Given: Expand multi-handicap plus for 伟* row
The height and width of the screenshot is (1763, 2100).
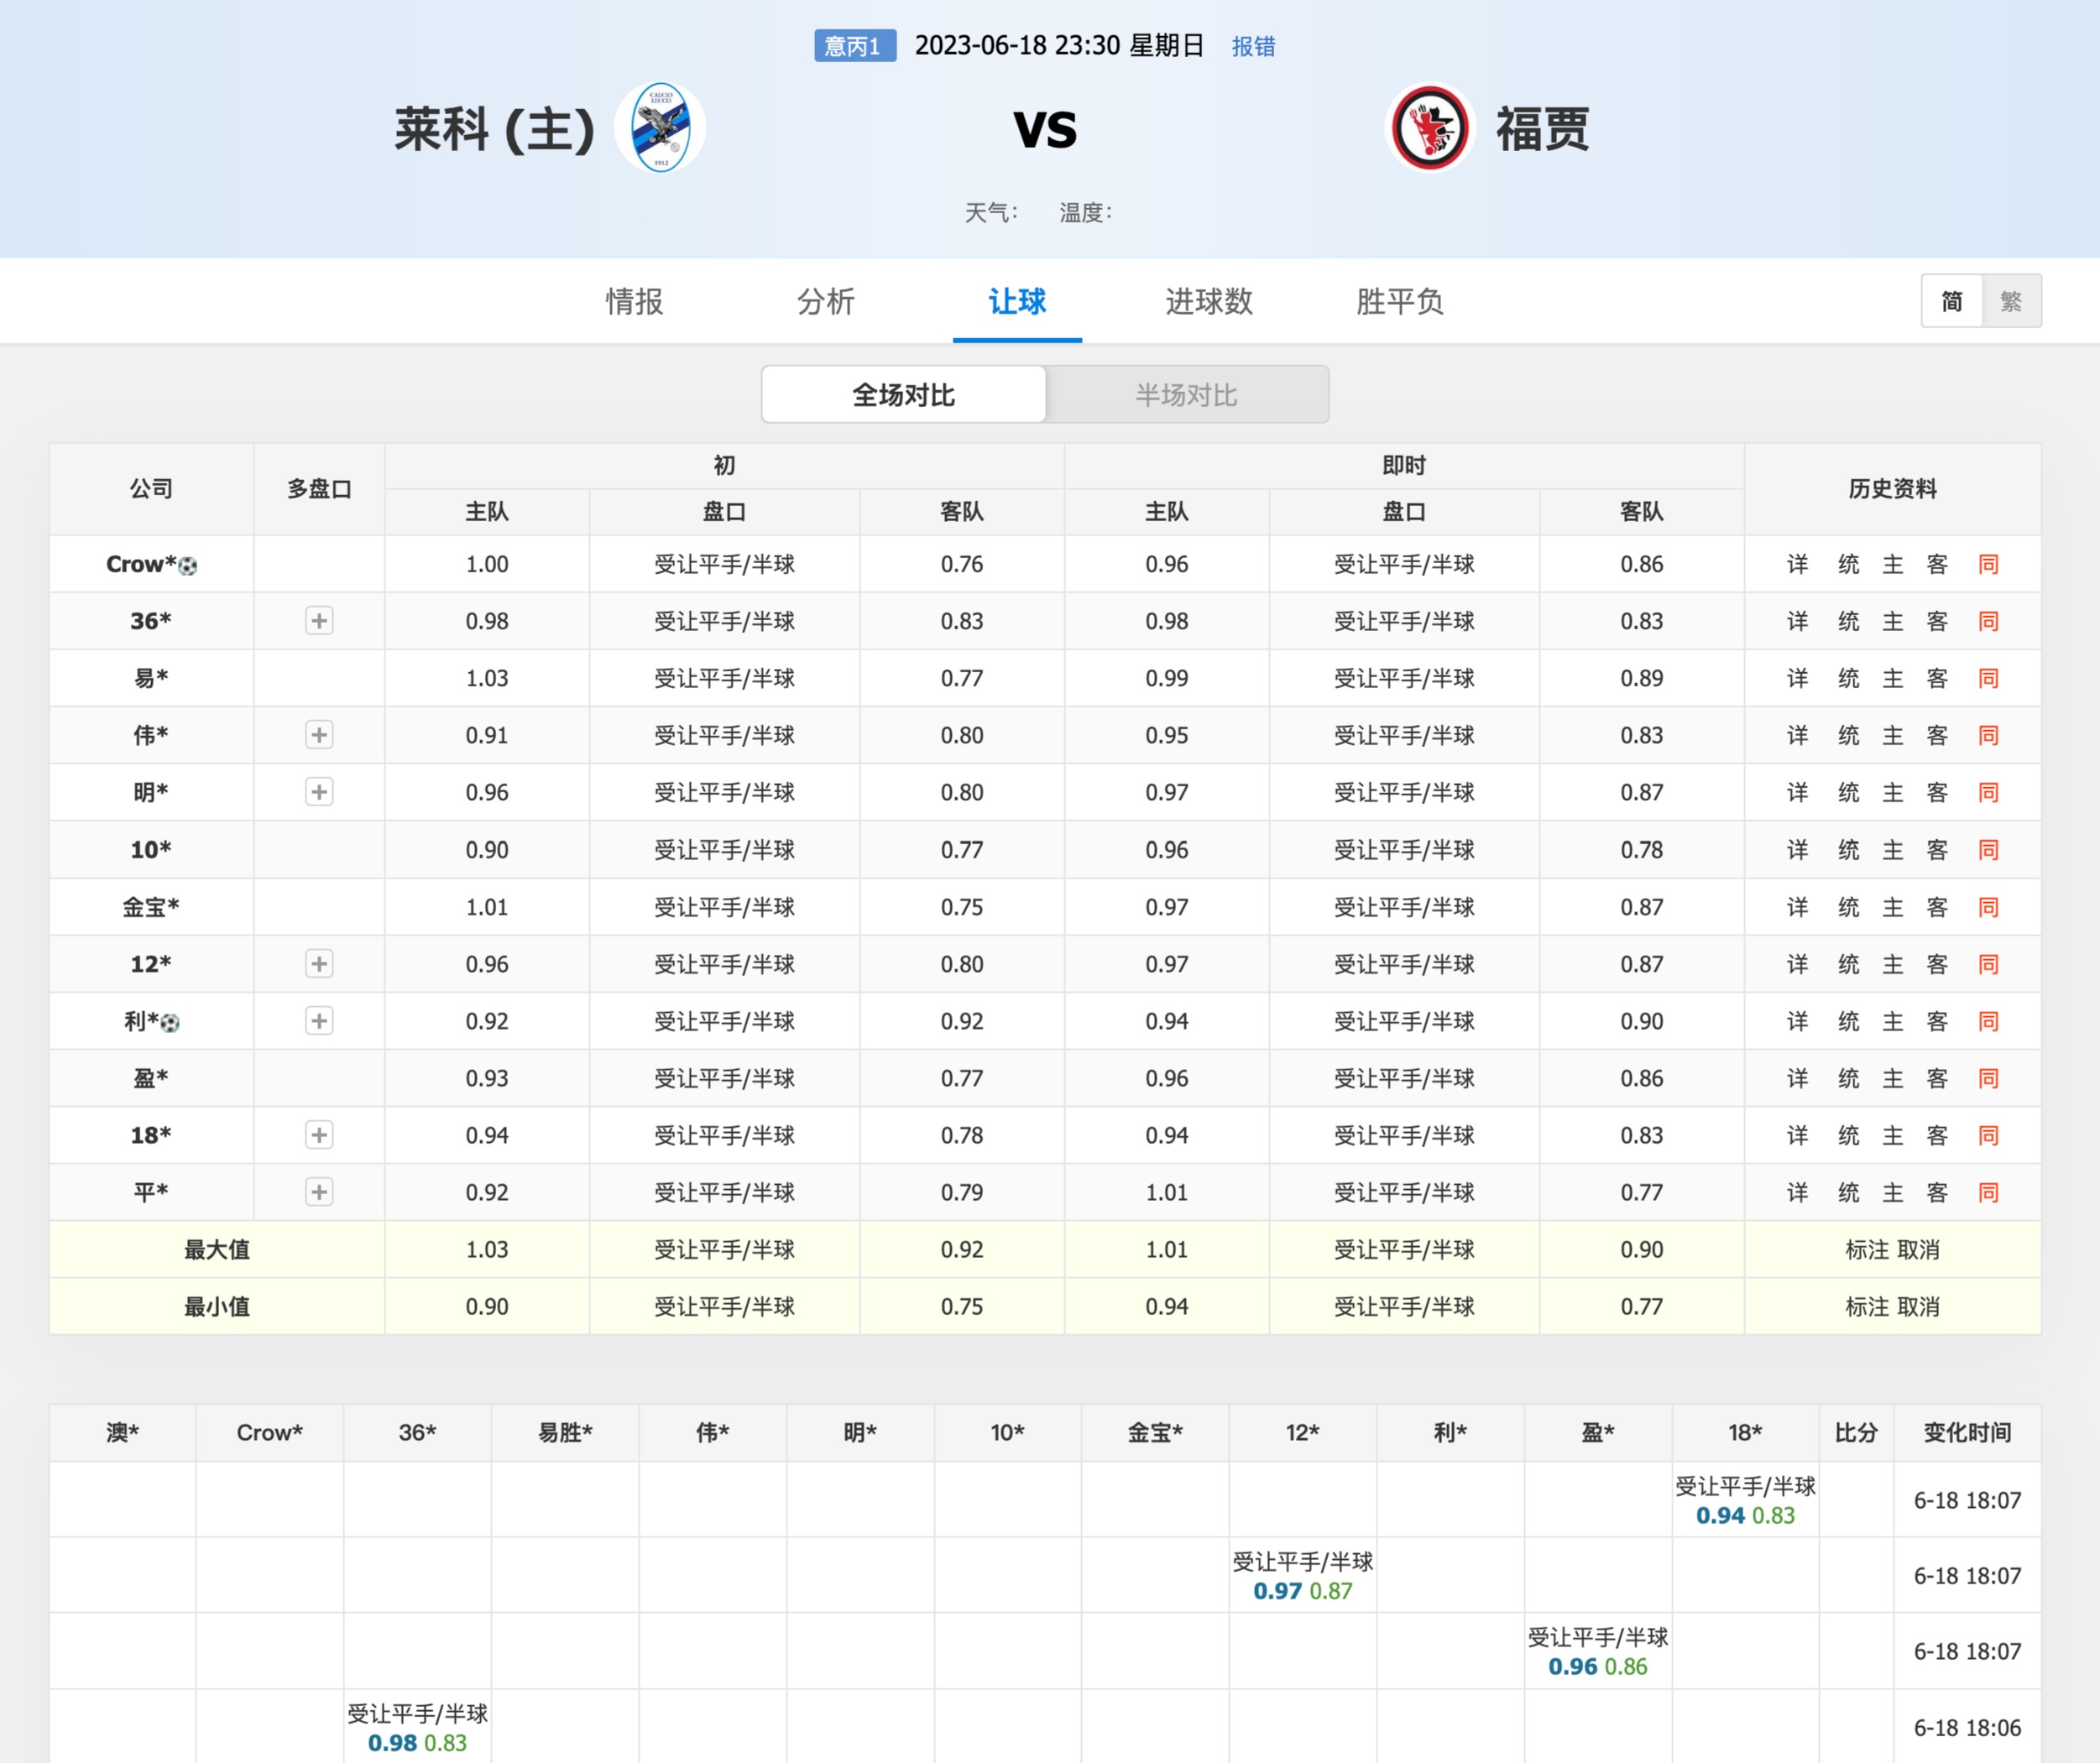Looking at the screenshot, I should tap(319, 735).
